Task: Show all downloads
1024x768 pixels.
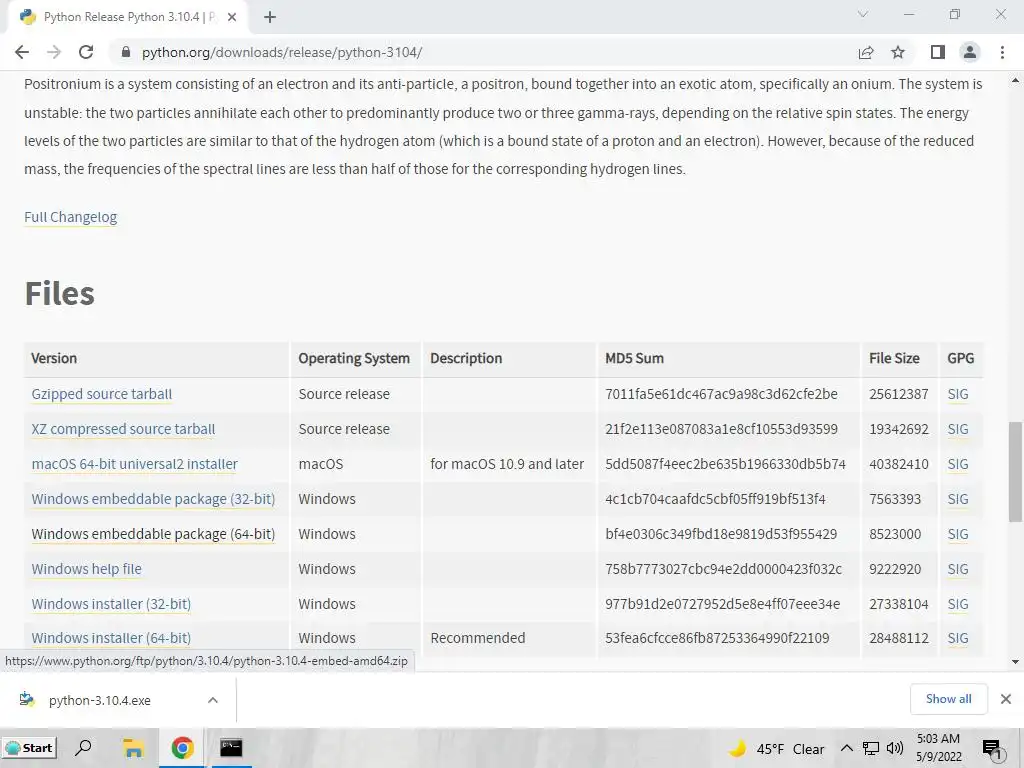Action: [948, 699]
